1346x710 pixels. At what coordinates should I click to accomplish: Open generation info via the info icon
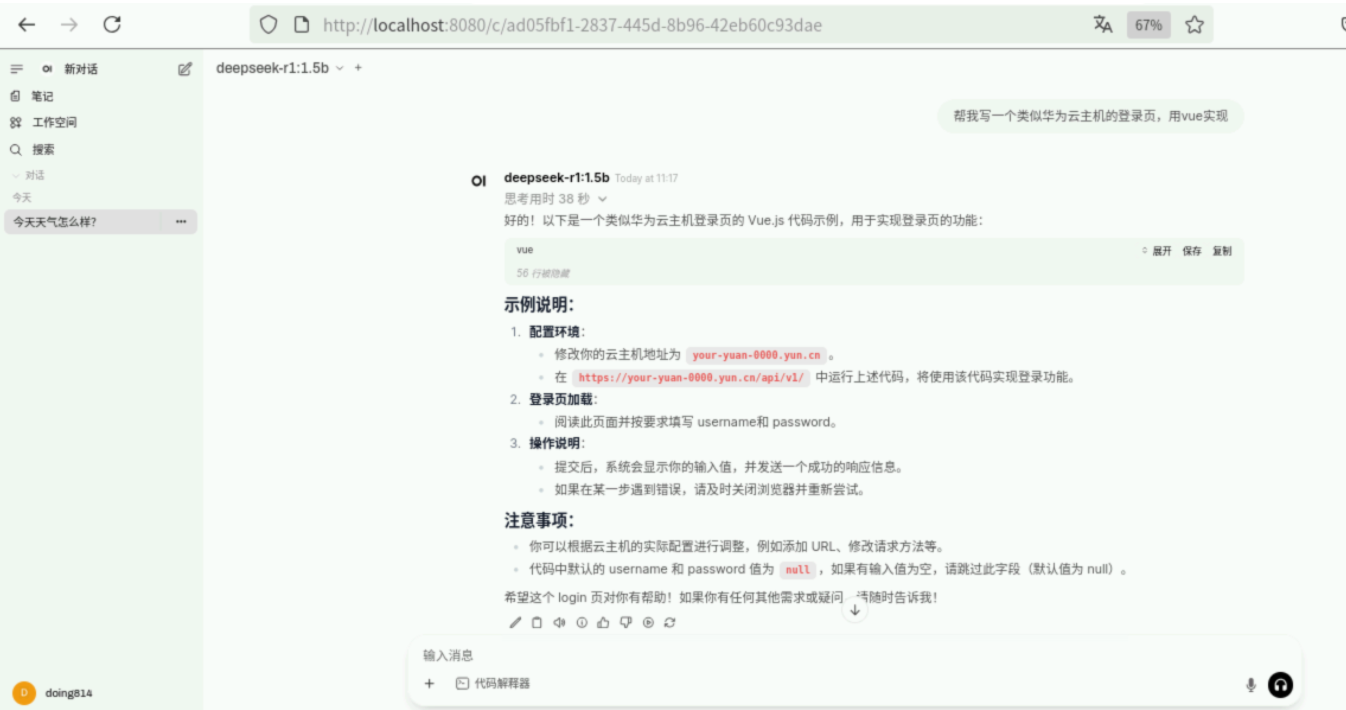(581, 622)
